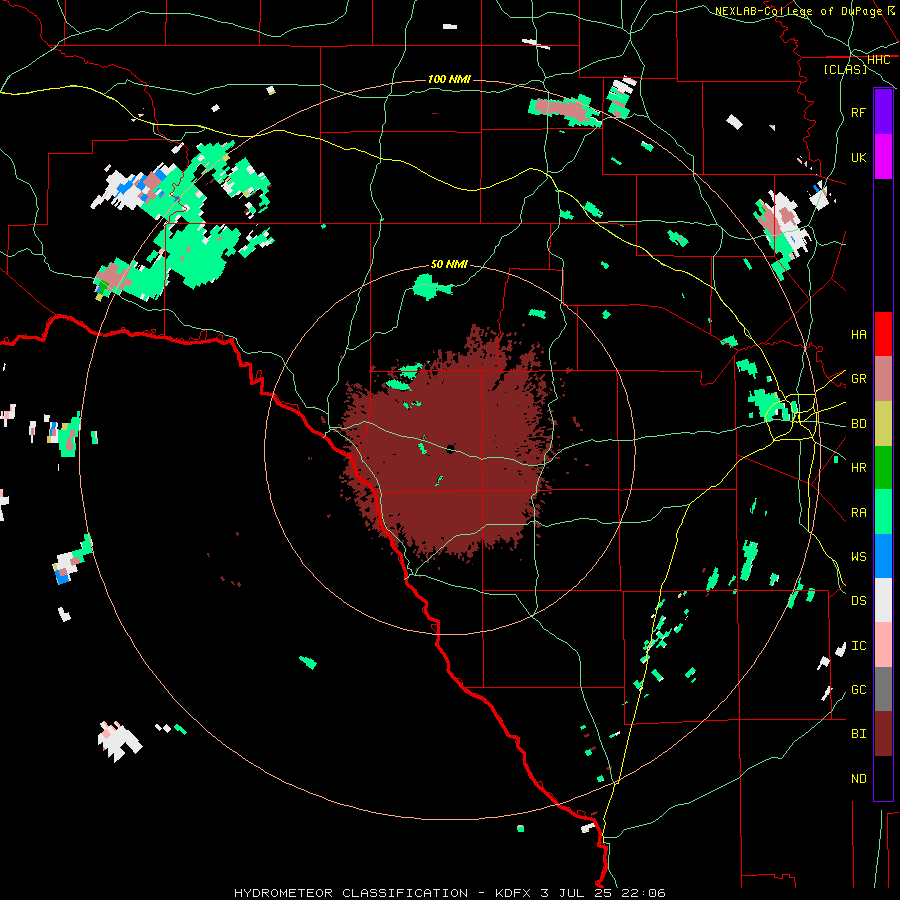Click the "BD" legend label
The image size is (900, 900).
tap(858, 424)
